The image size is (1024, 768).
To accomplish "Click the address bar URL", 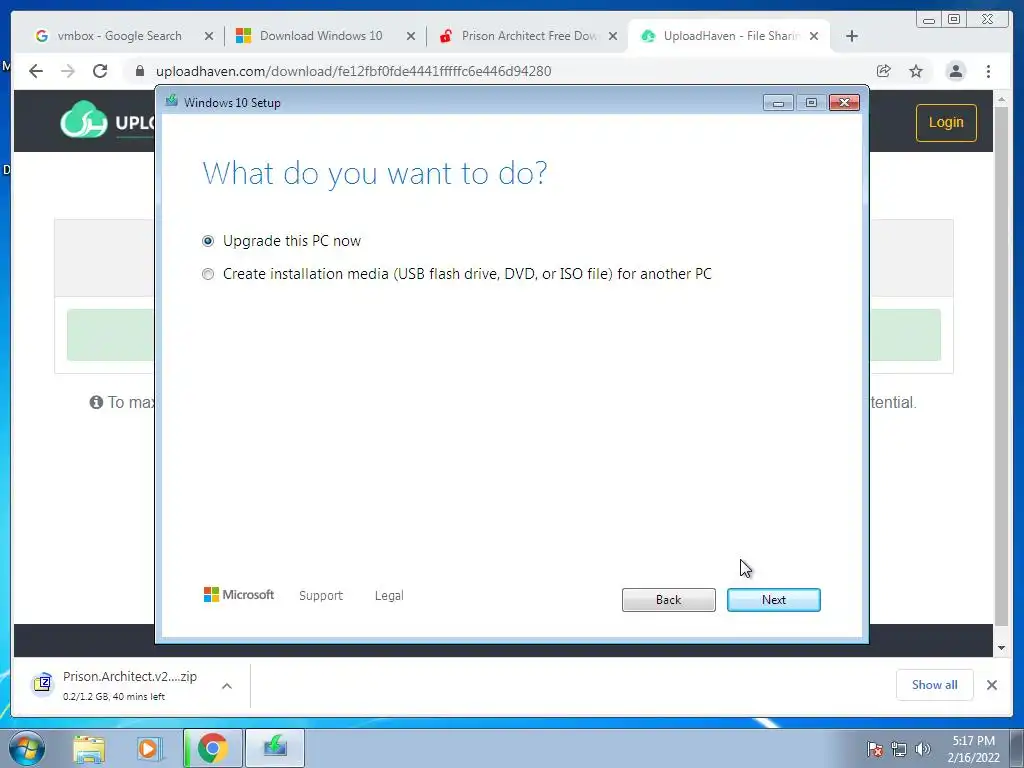I will tap(353, 71).
